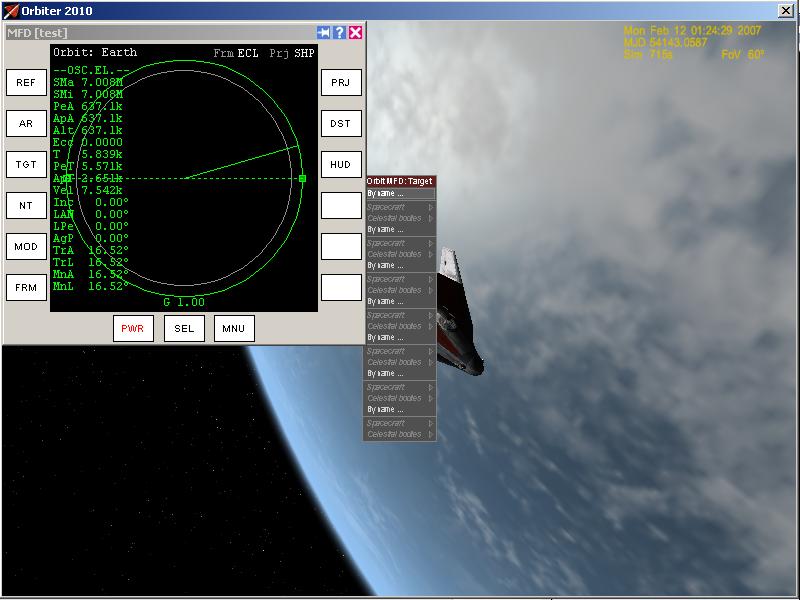Select the AR button on the MFD
Image resolution: width=800 pixels, height=600 pixels.
point(26,123)
